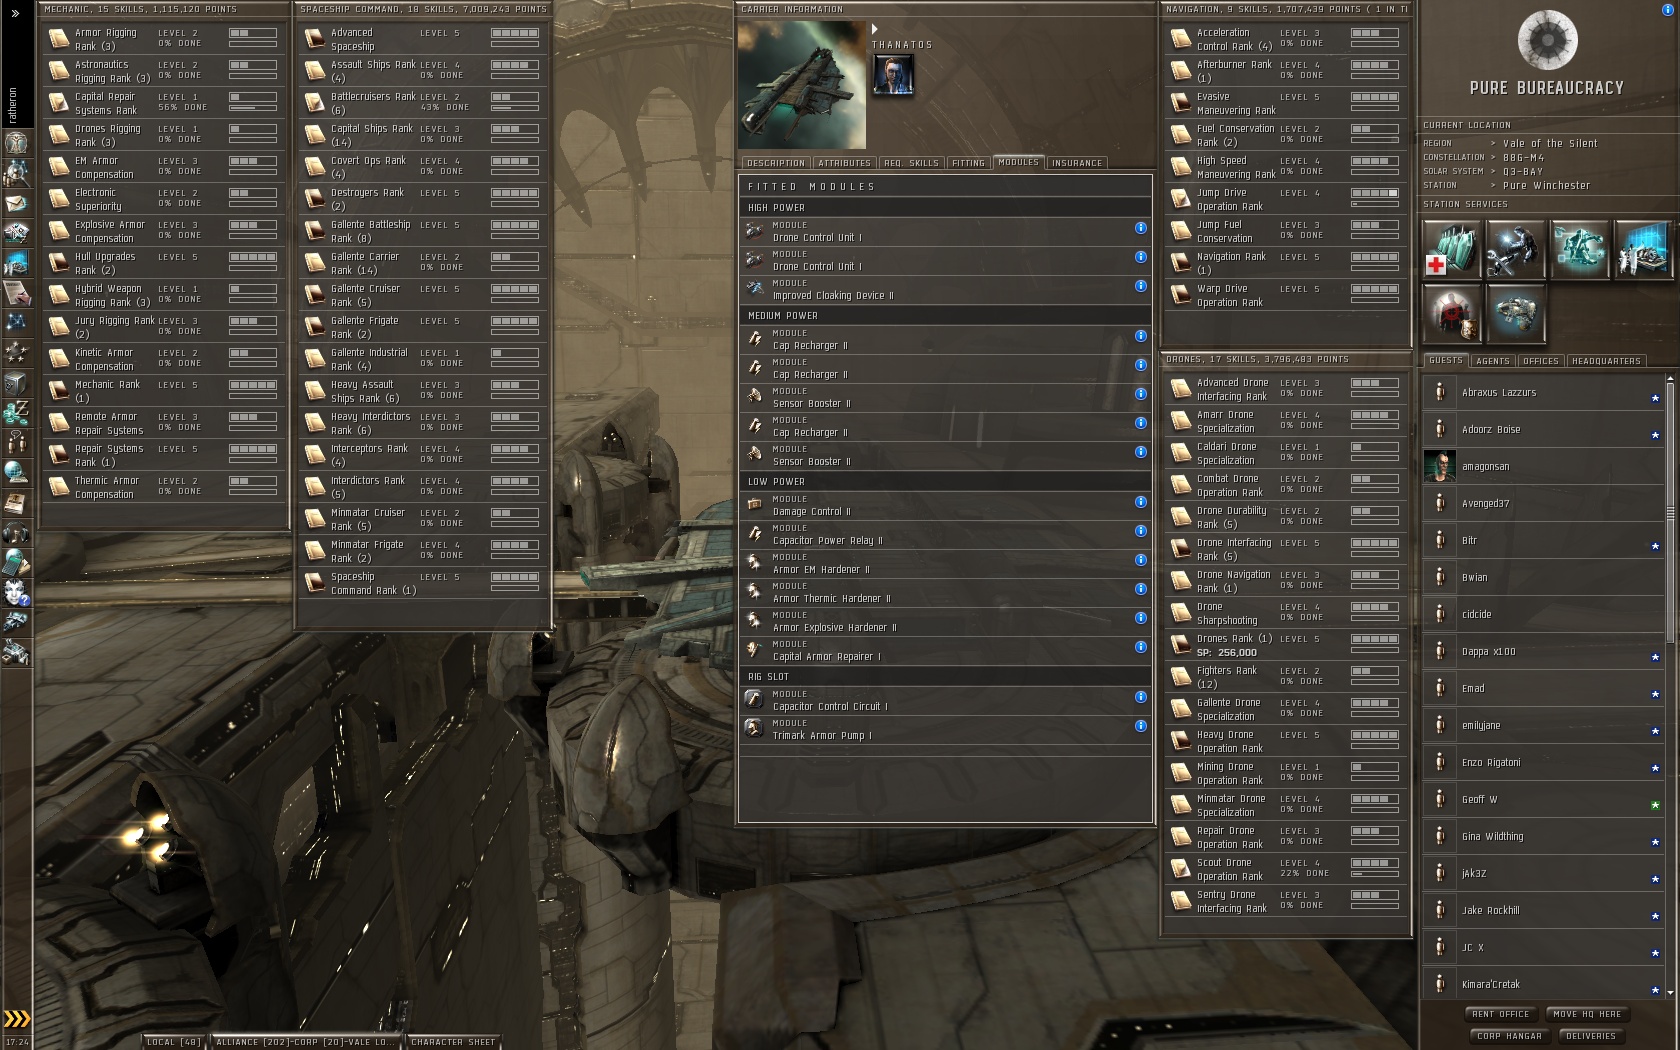Click the Thanatos ship image
Screen dimensions: 1680x1050
click(802, 85)
